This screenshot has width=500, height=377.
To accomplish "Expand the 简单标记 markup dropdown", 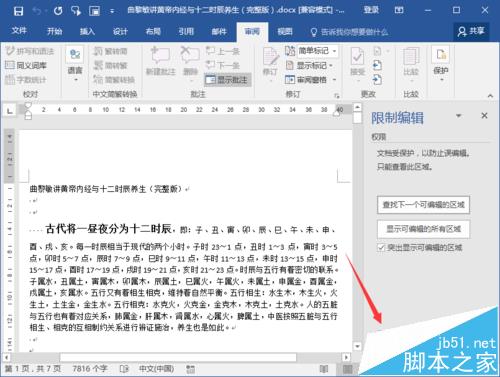I will point(334,51).
